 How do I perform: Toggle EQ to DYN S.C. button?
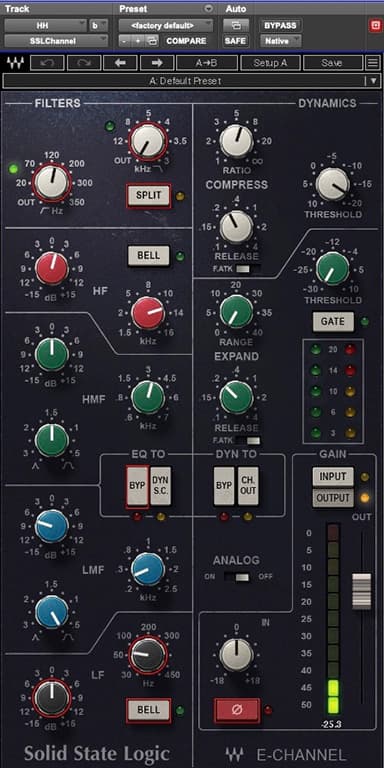point(161,485)
